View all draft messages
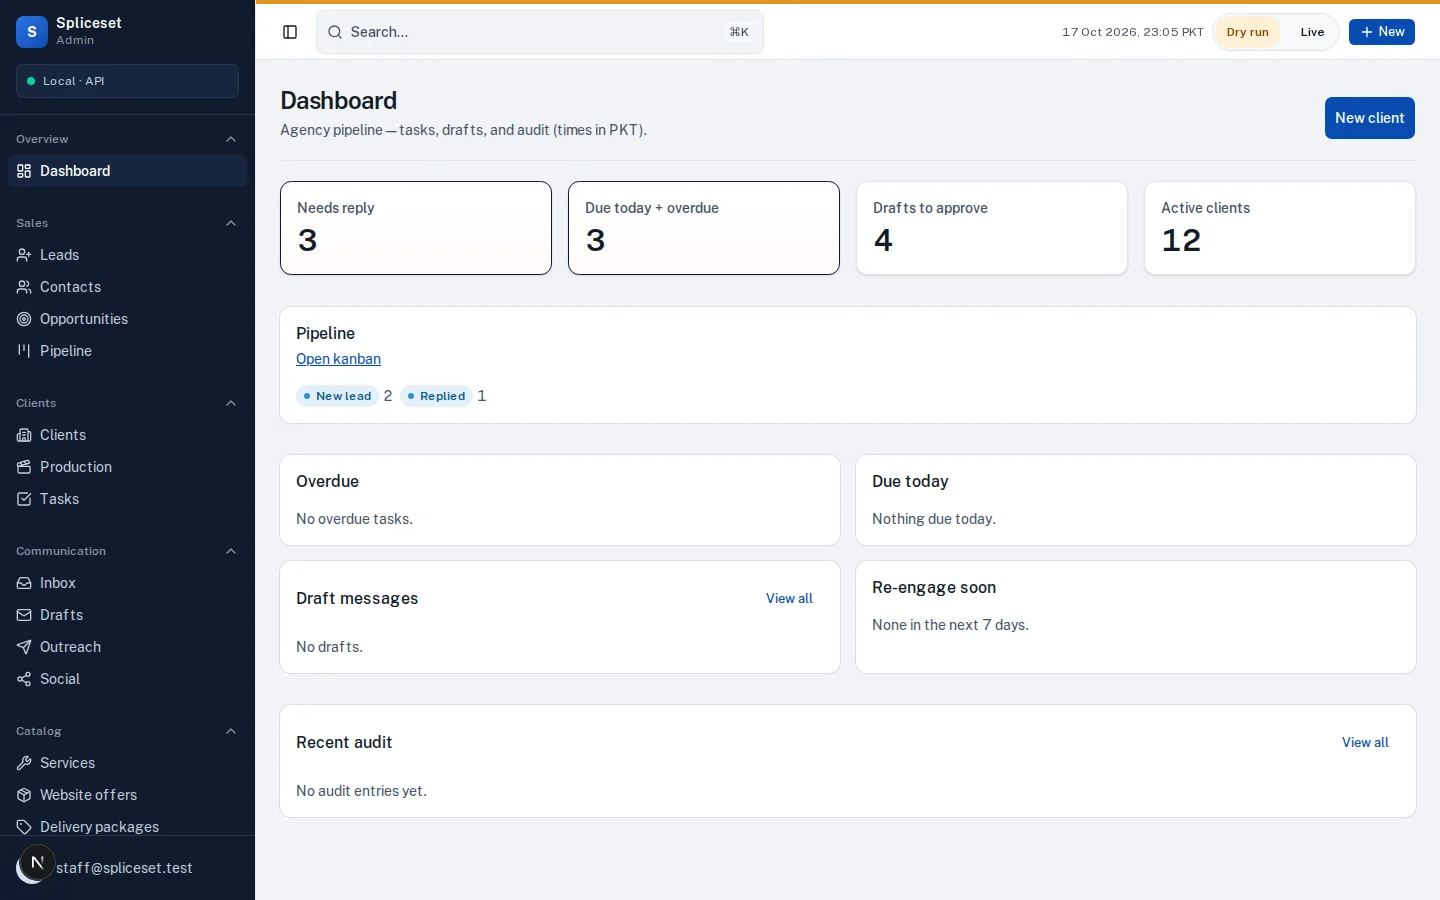 click(x=789, y=598)
